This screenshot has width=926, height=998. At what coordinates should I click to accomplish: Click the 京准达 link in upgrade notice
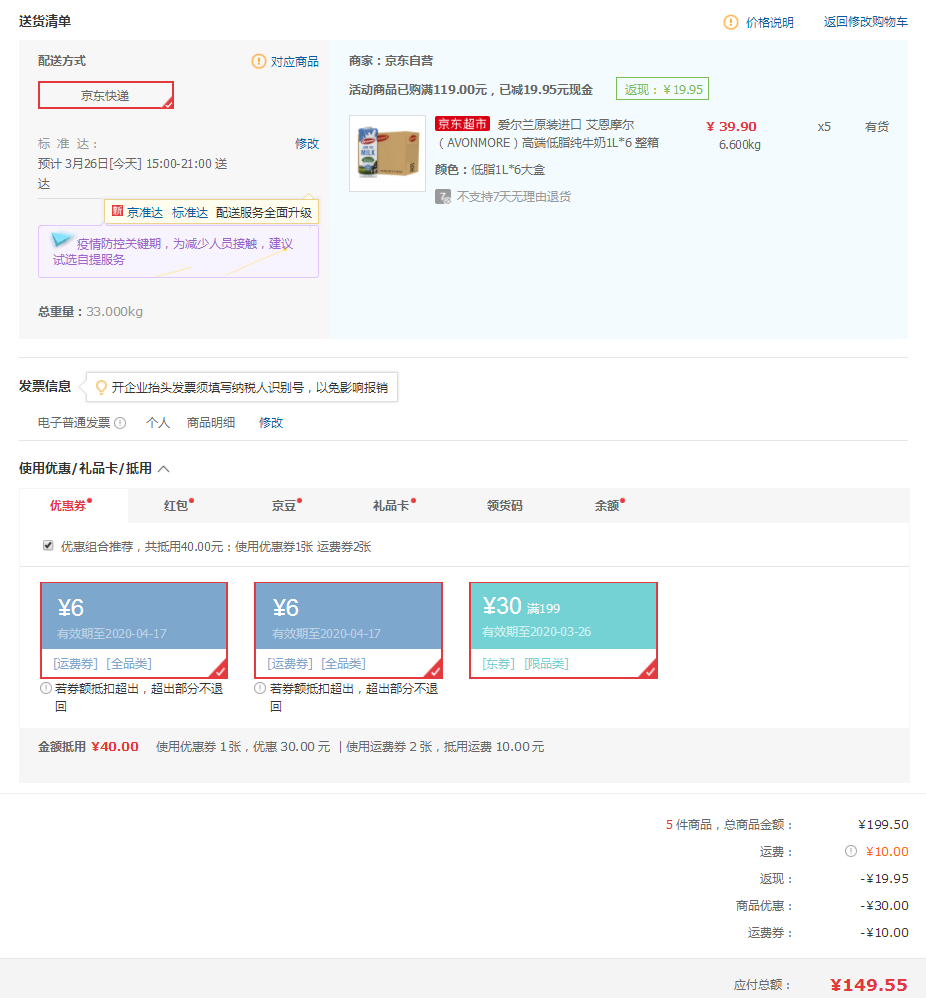point(145,213)
